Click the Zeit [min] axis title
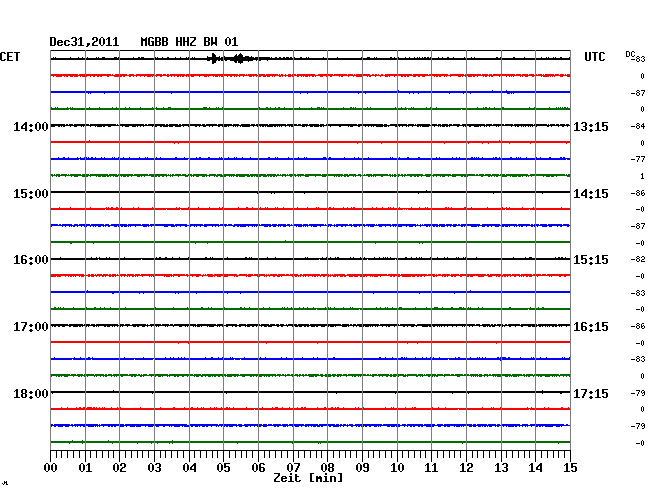This screenshot has width=650, height=494. [308, 478]
